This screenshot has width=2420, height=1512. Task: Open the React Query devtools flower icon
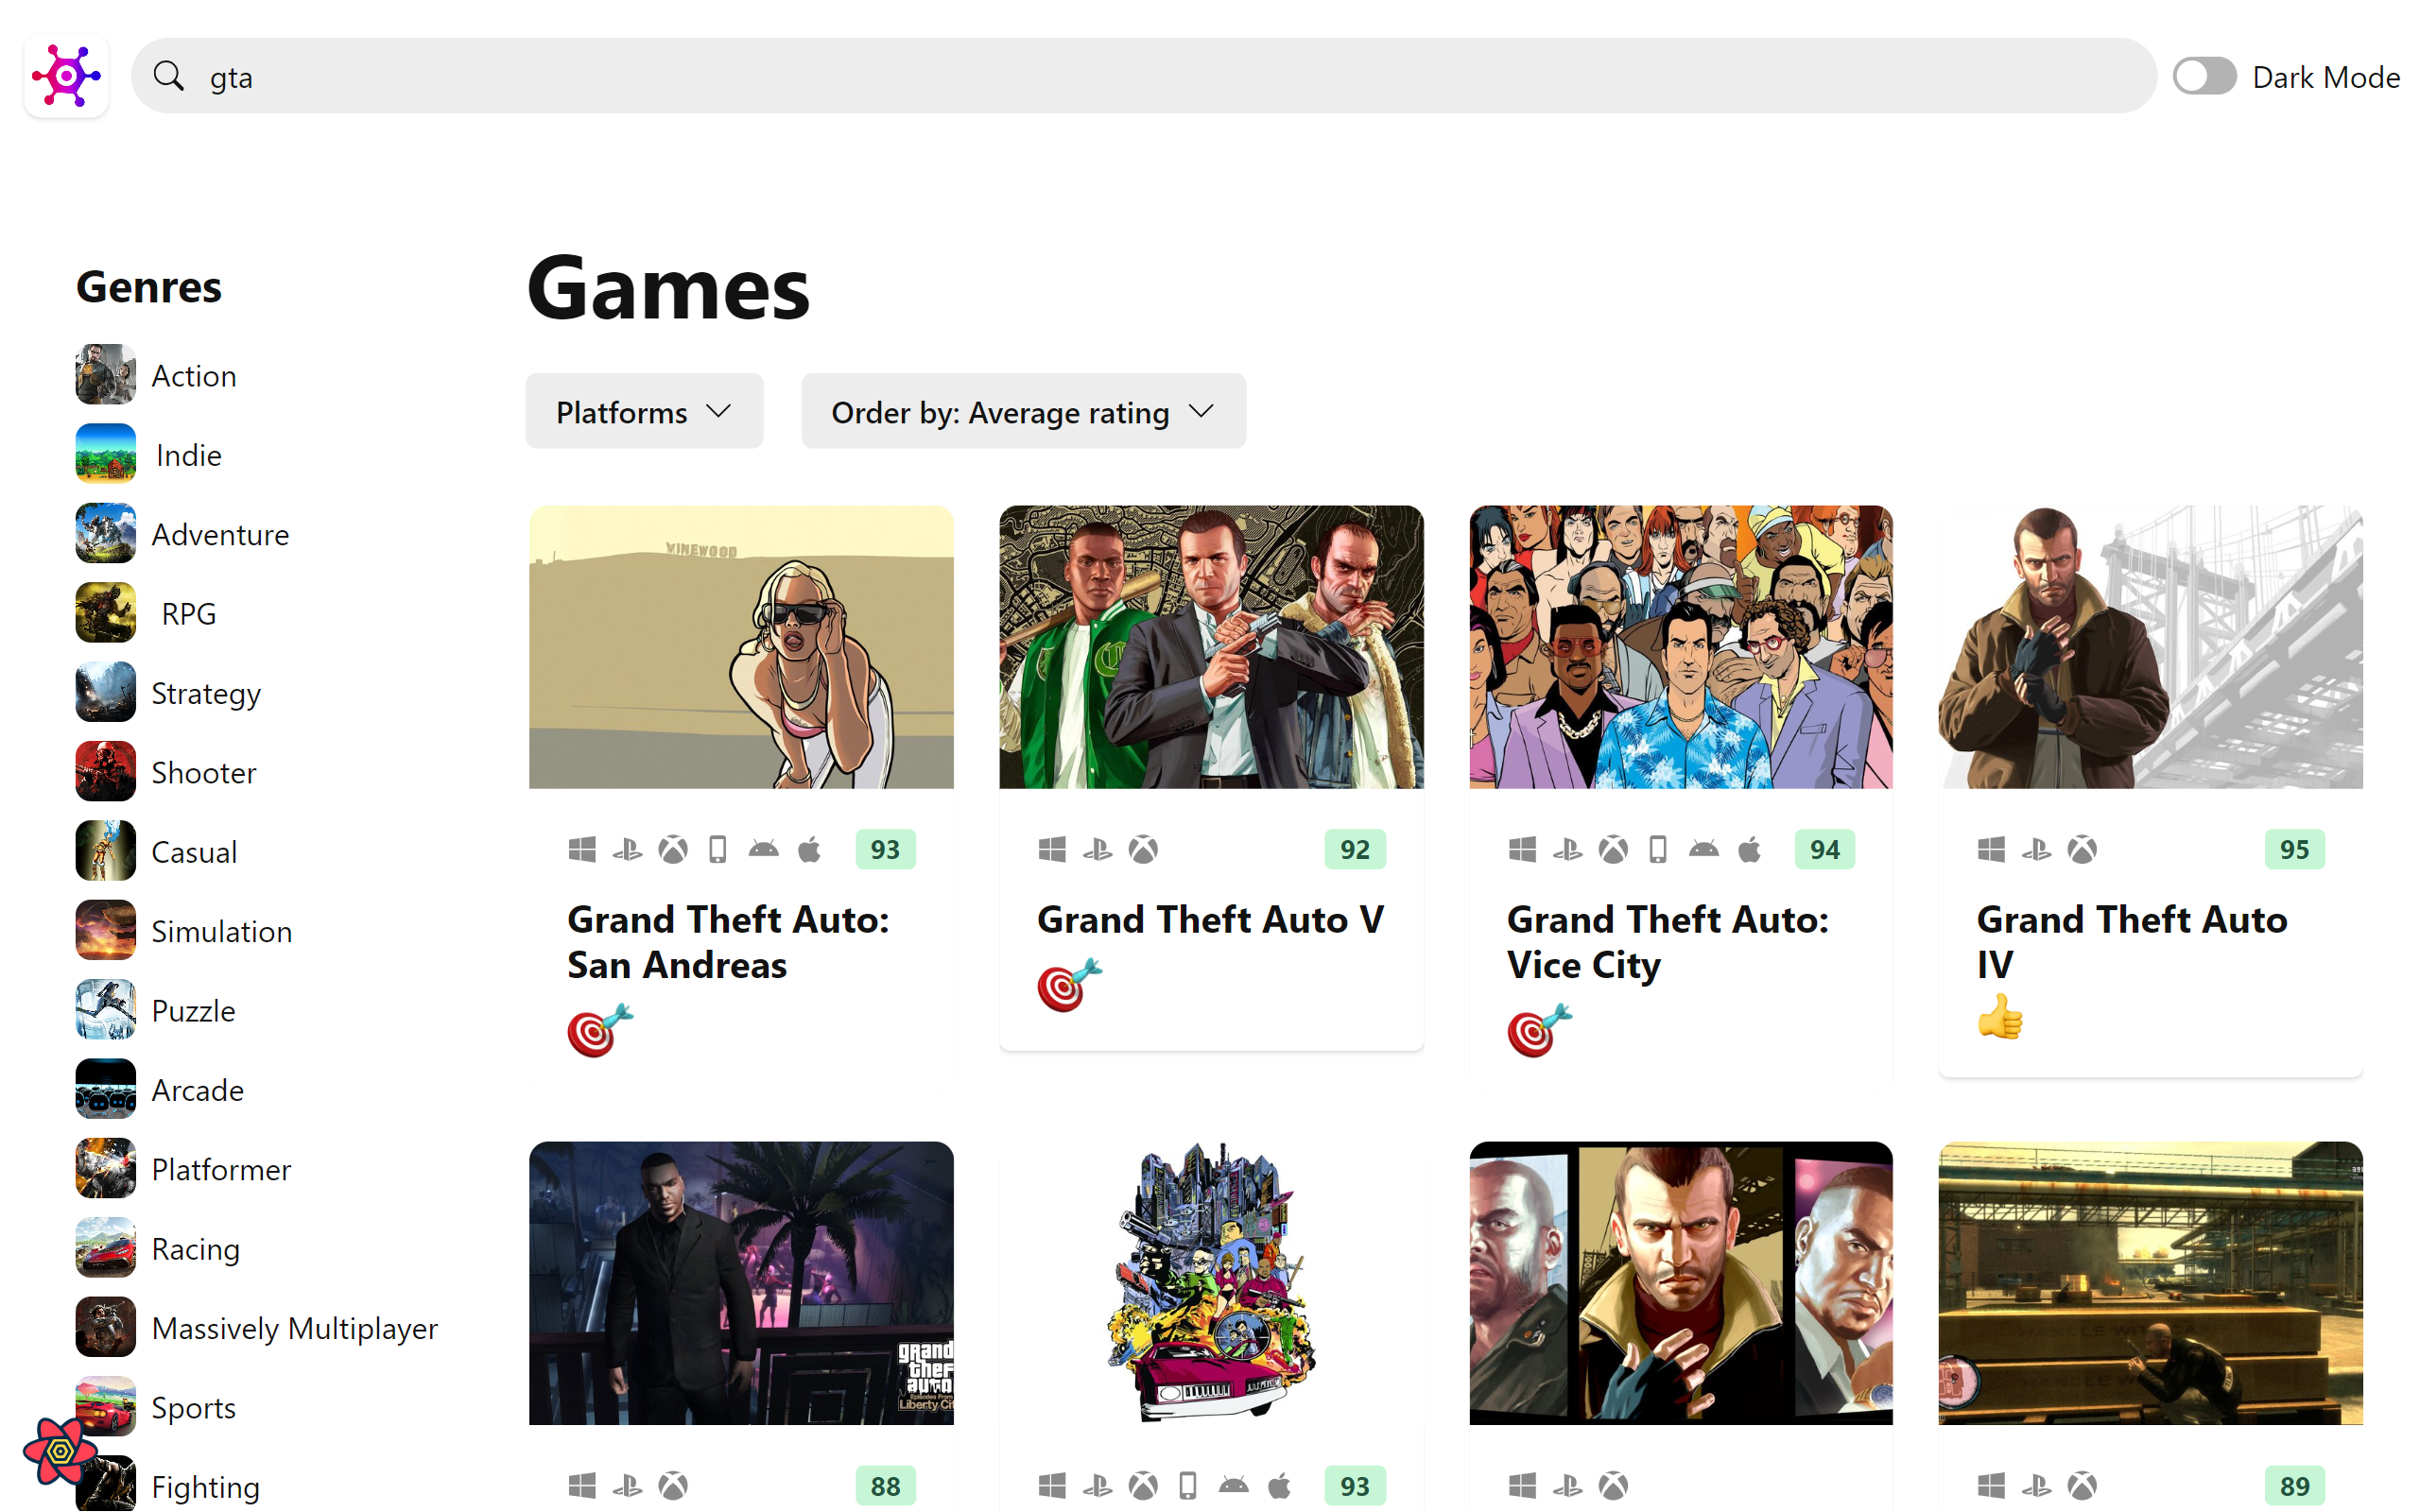click(x=58, y=1450)
